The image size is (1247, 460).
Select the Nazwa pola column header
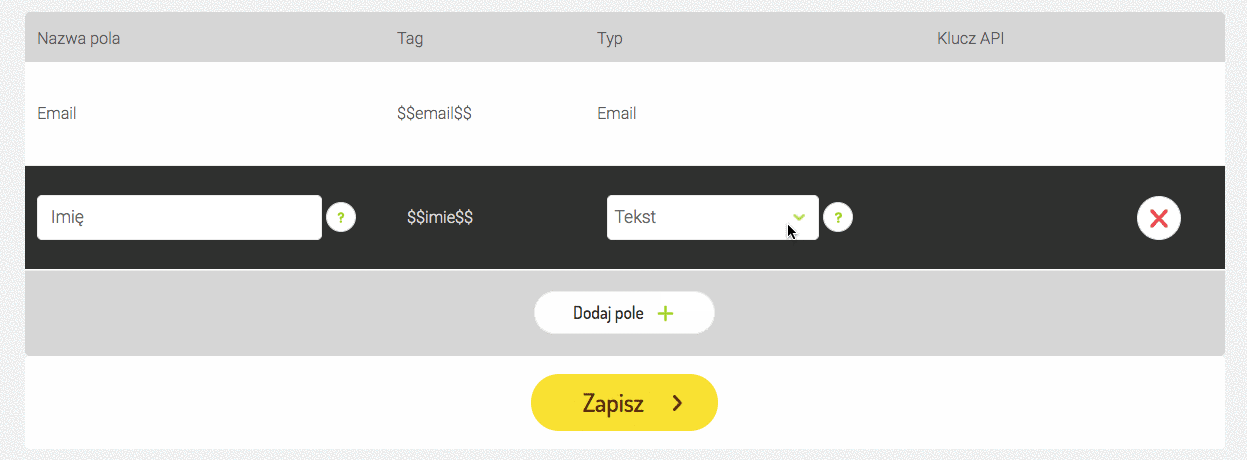coord(86,38)
